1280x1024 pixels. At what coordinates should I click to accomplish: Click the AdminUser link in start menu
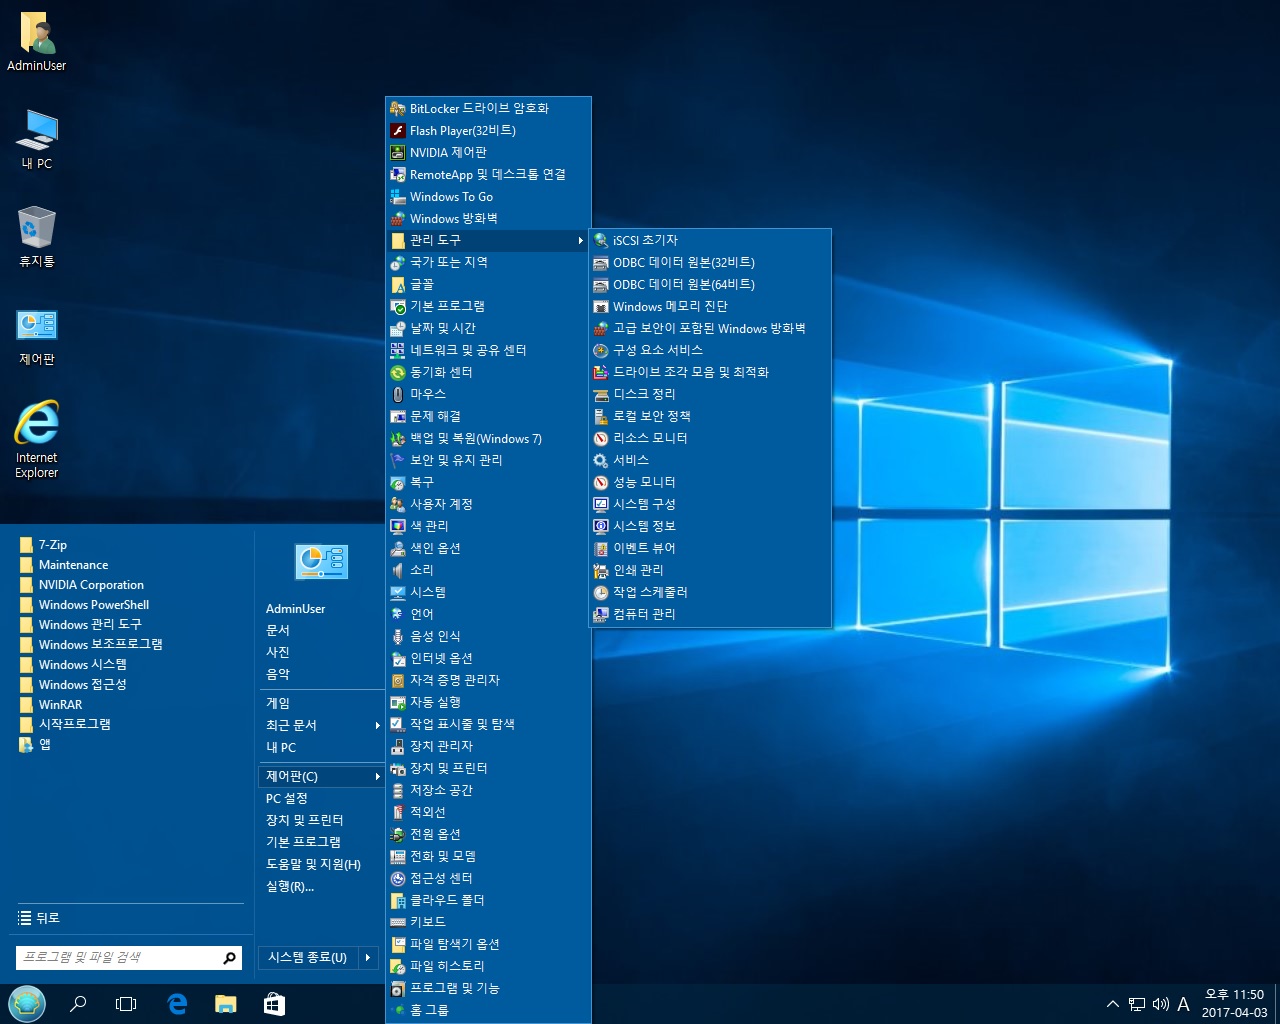295,608
